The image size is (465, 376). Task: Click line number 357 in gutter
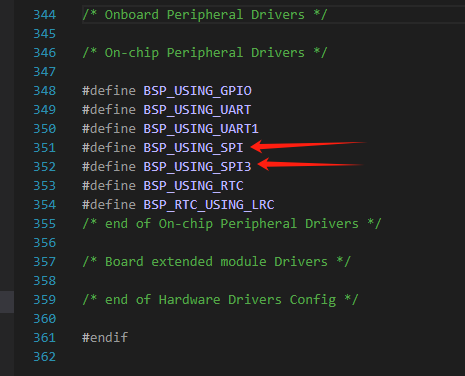click(x=45, y=262)
